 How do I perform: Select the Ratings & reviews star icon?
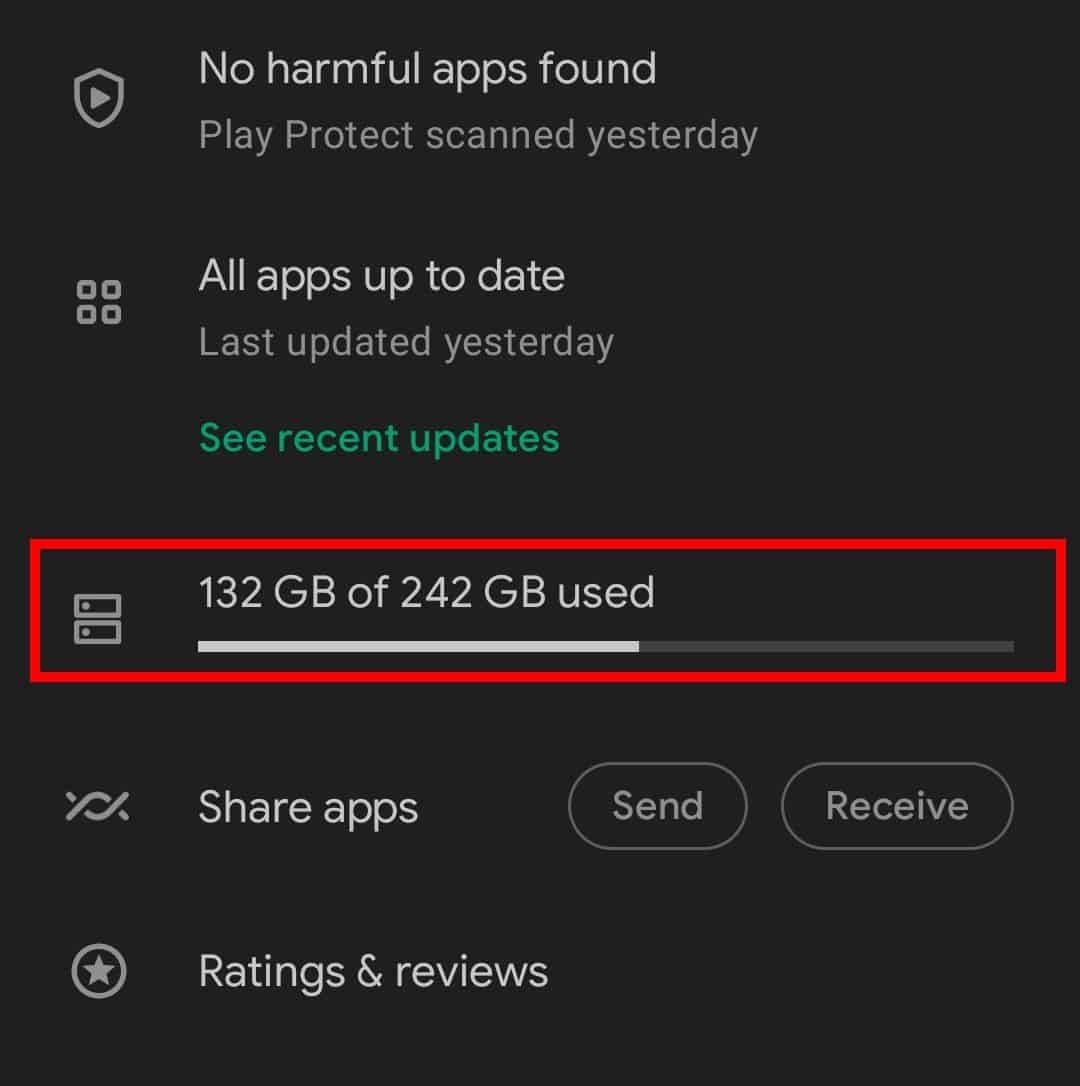(99, 970)
